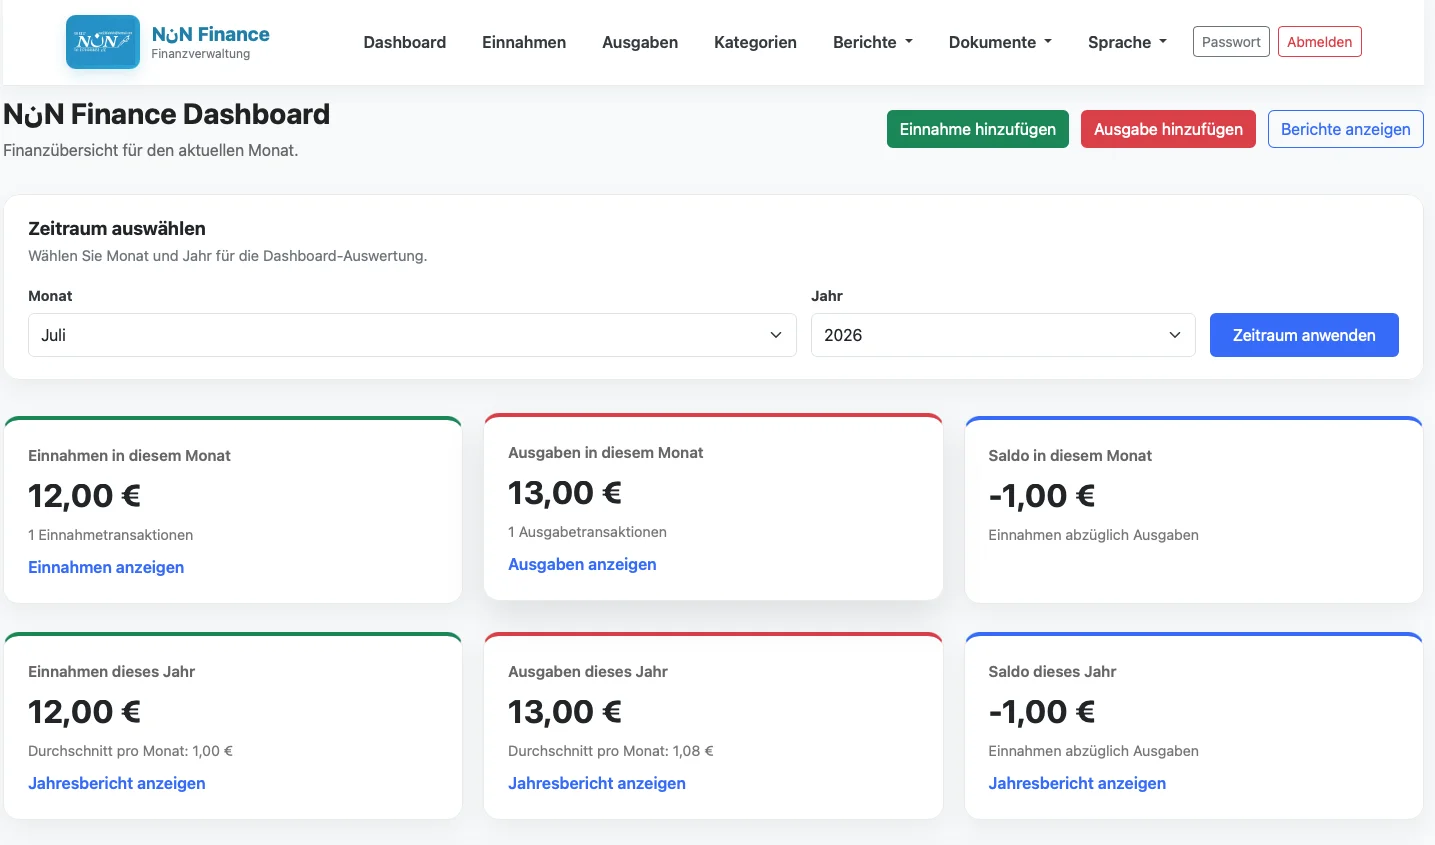Click the 'Saldo in diesem Monat' card title
1435x845 pixels.
coord(1070,455)
